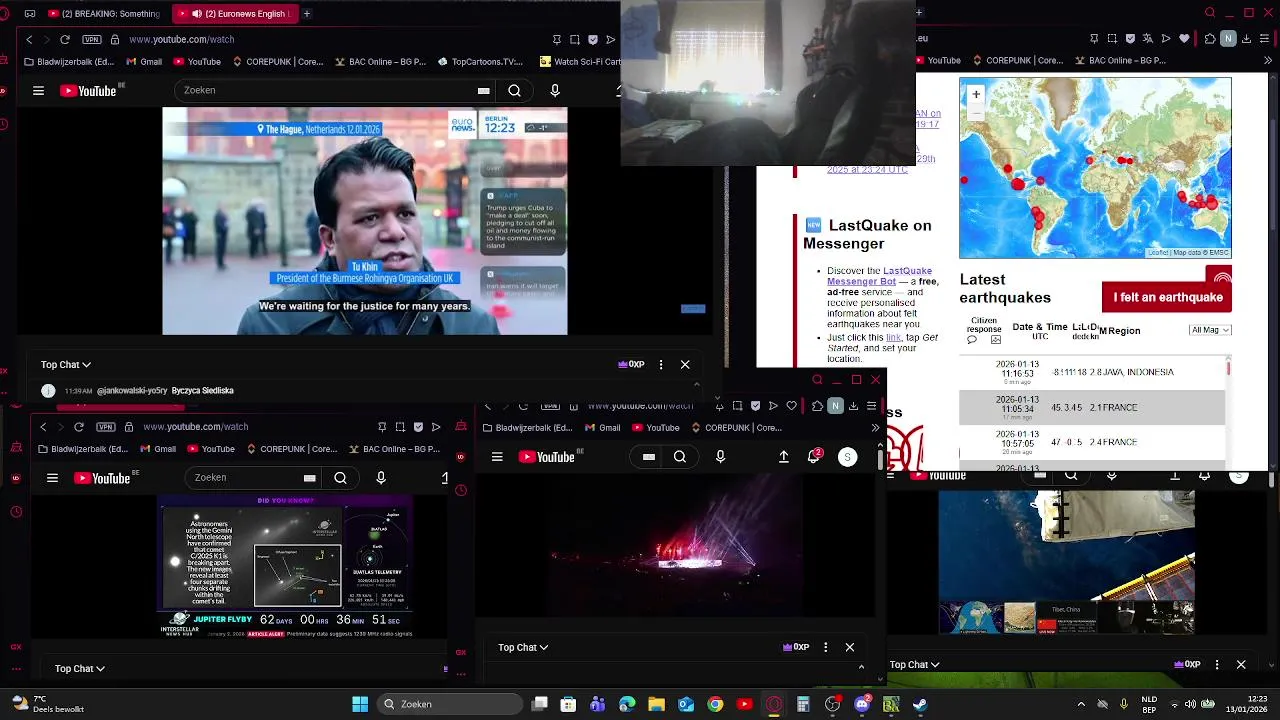Expand bookmark overflow chevrons in concert window

875,428
